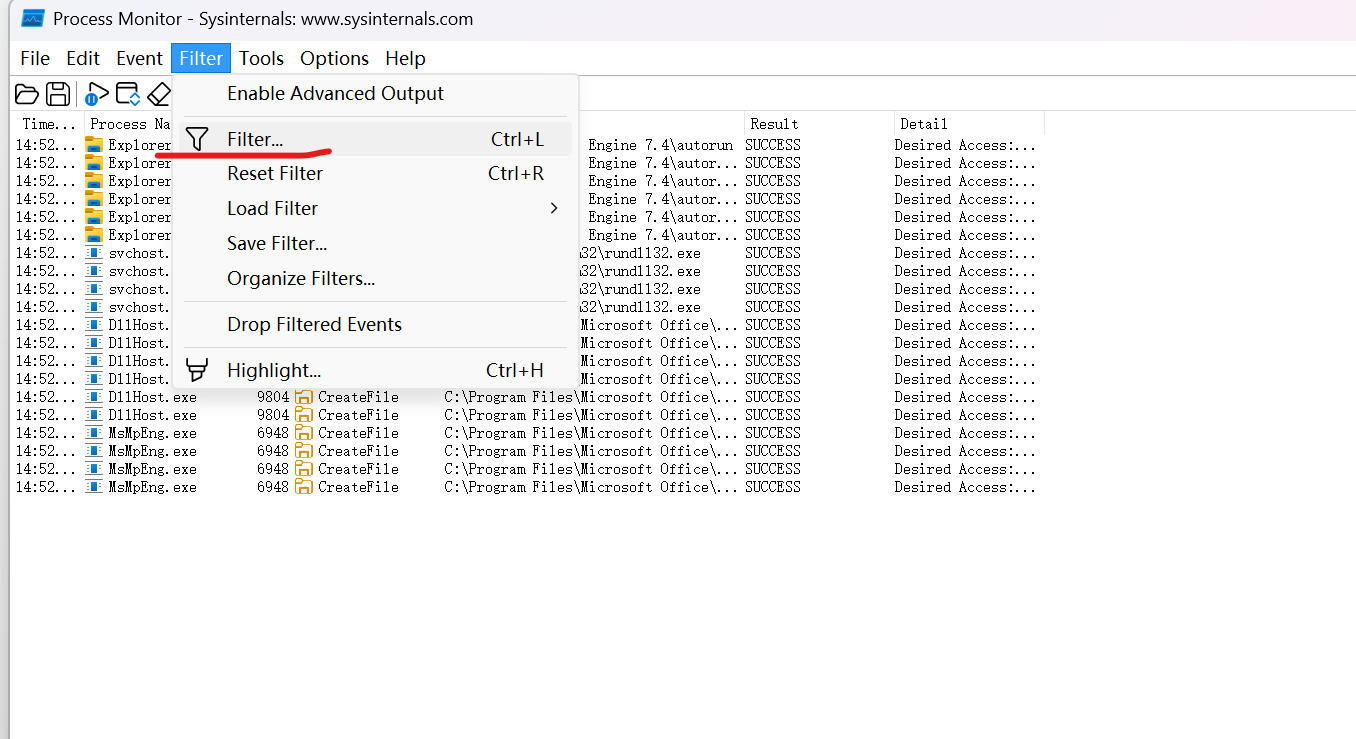1356x739 pixels.
Task: Toggle the Capture events toolbar icon
Action: [96, 95]
